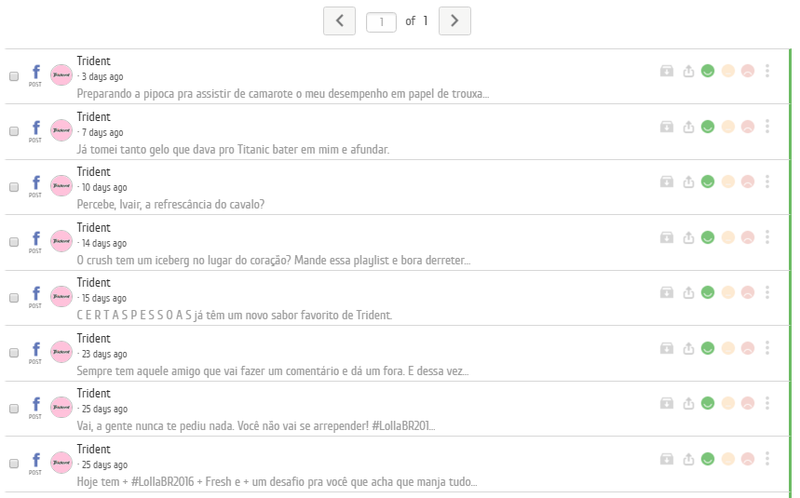Share the Trident post from 7 days ago

688,127
